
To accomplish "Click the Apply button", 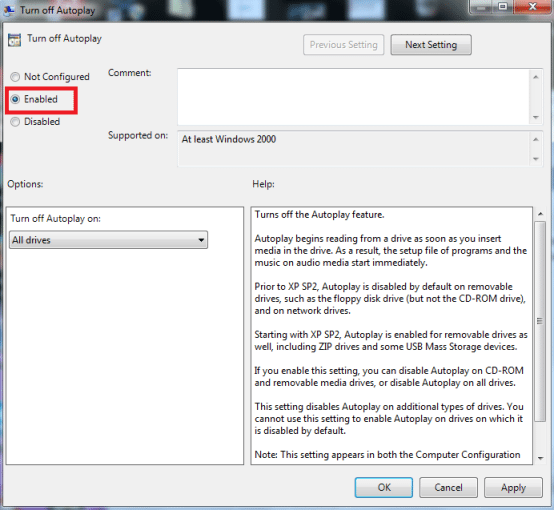I will [x=513, y=487].
